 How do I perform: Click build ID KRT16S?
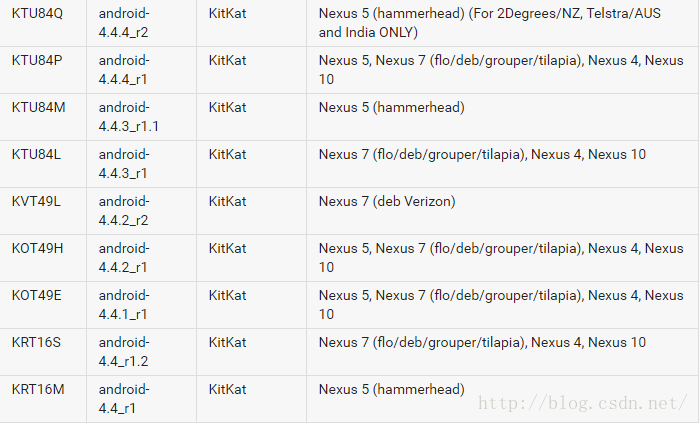coord(37,342)
